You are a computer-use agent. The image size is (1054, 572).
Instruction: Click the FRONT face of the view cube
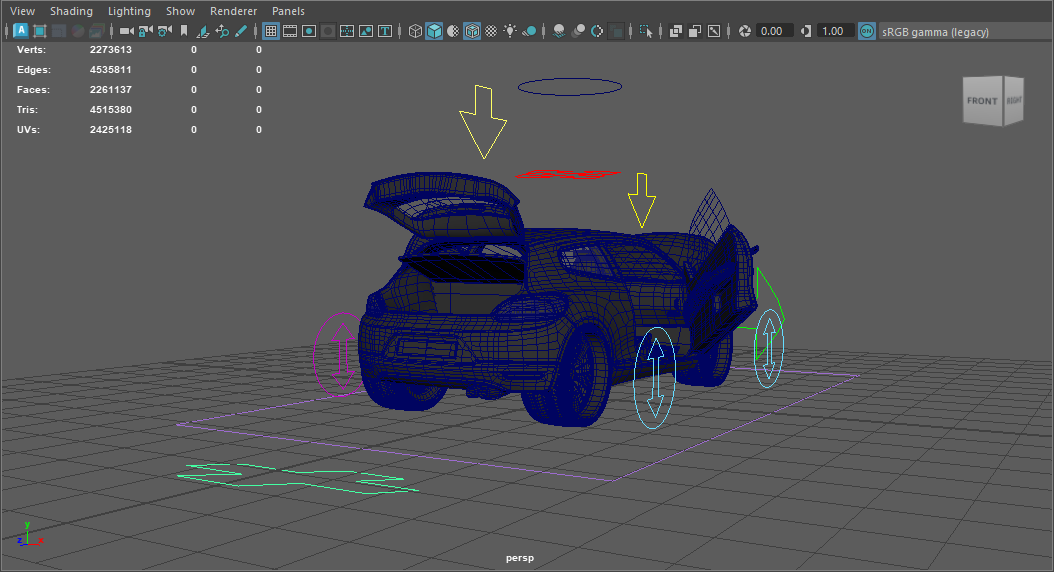click(982, 101)
